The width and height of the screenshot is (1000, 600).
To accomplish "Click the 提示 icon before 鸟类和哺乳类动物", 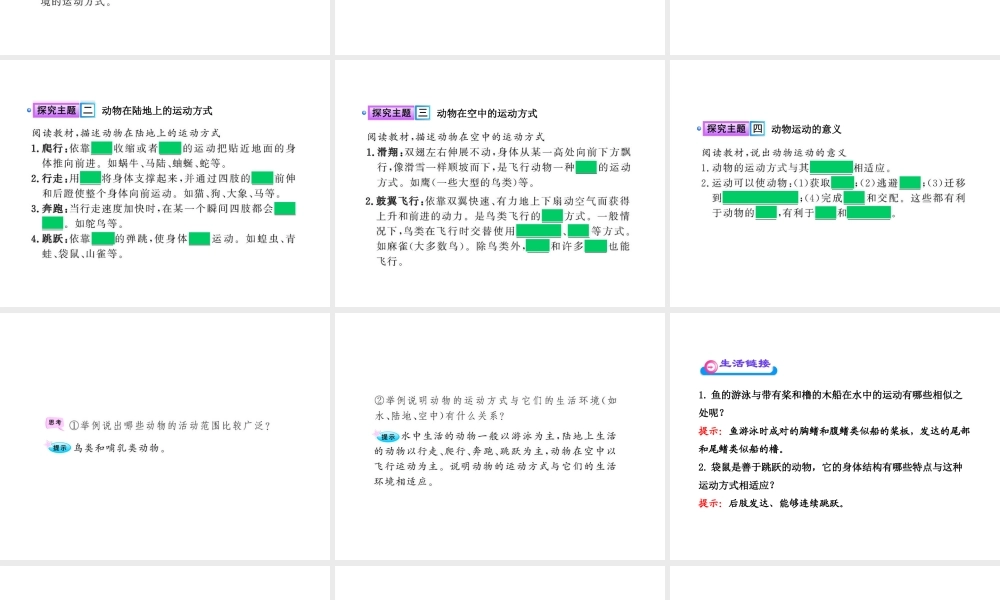I will [59, 448].
